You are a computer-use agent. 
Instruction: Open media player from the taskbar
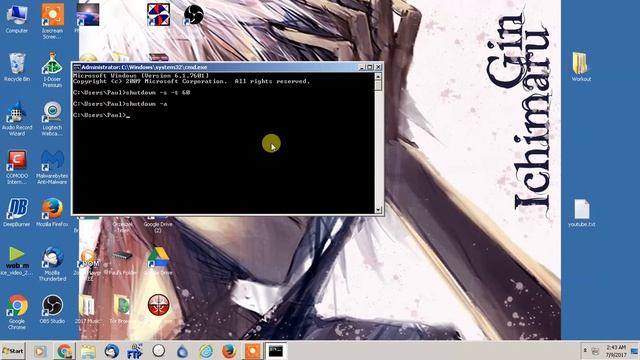click(40, 351)
